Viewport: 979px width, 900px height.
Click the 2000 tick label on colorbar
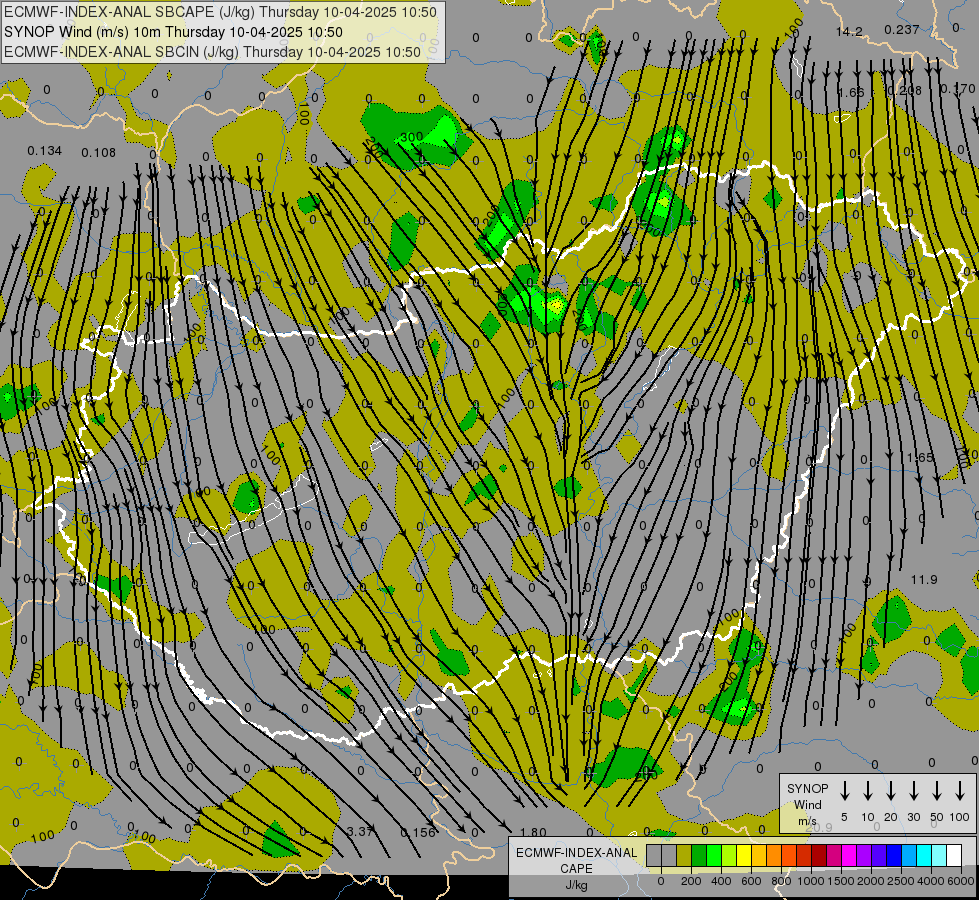pos(871,881)
